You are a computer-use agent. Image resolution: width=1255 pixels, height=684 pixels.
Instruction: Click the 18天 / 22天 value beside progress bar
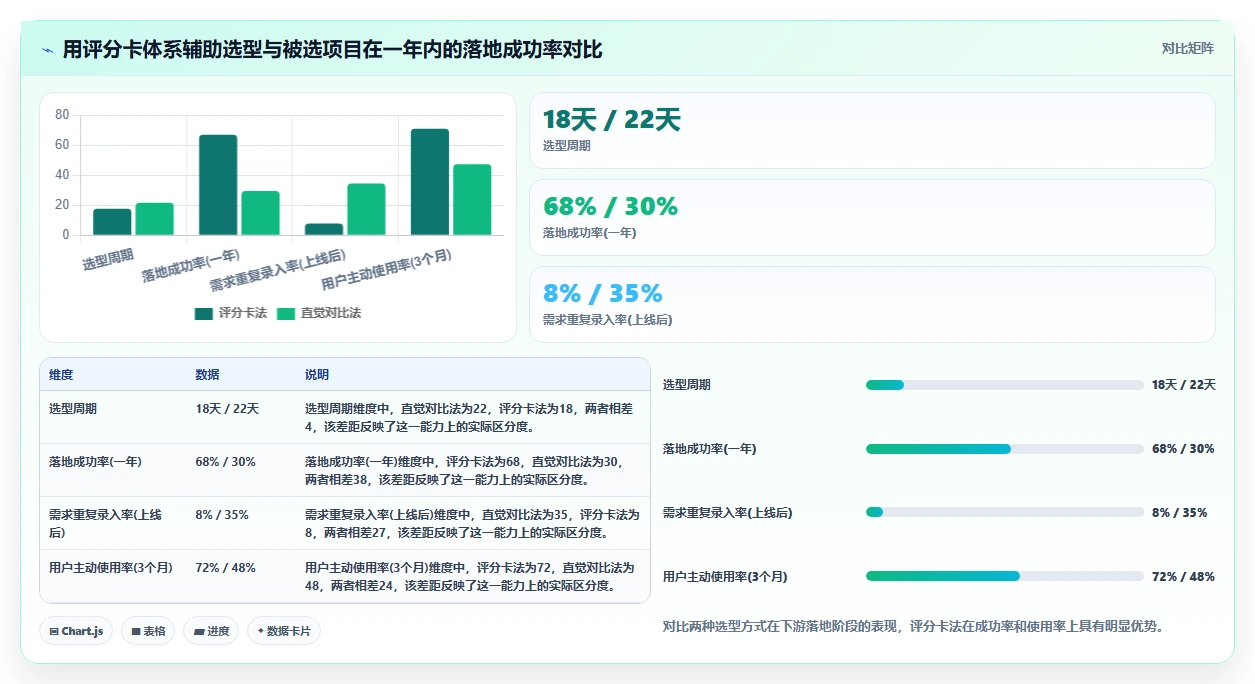[1184, 385]
